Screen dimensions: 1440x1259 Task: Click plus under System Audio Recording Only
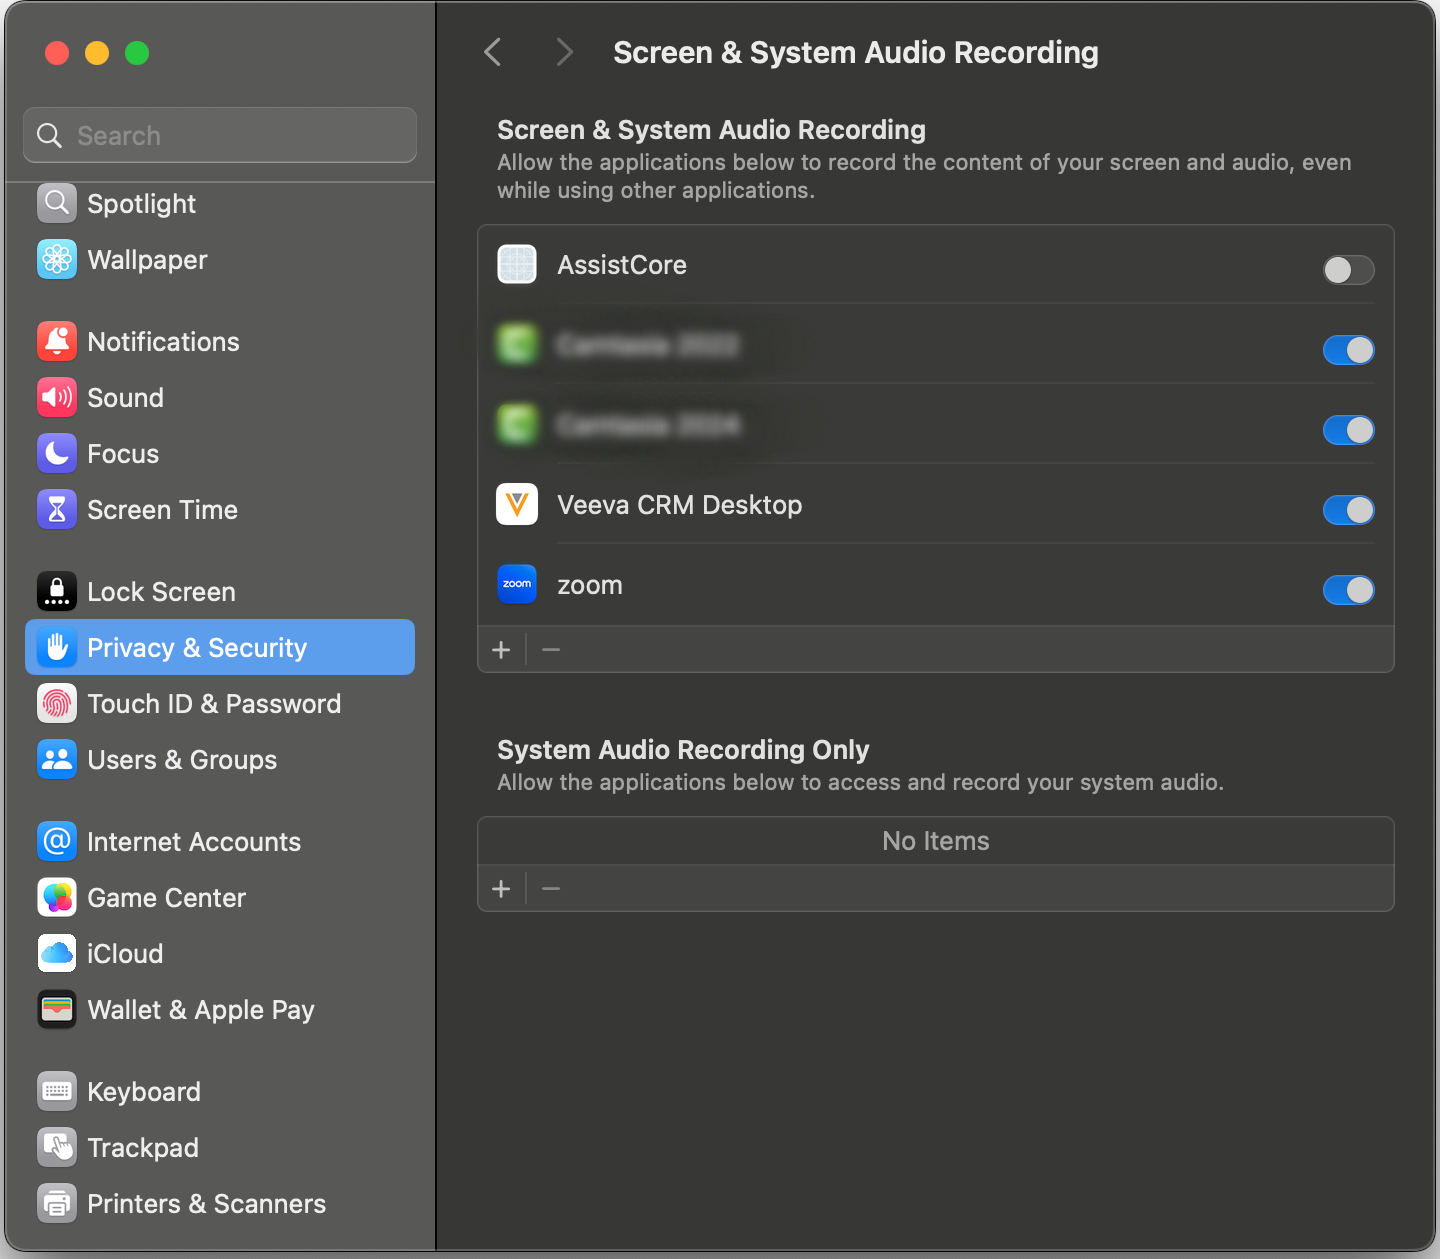[x=501, y=889]
